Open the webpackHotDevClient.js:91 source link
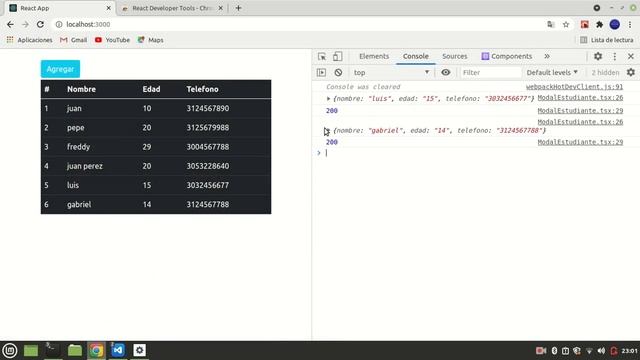Screen dimensions: 640x360 [x=574, y=87]
